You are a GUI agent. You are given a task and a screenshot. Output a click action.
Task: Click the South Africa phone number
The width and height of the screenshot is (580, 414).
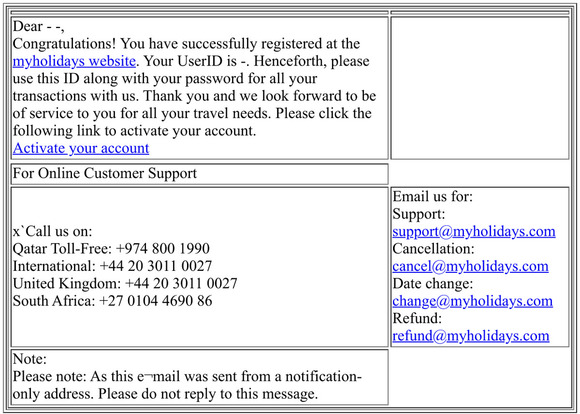[156, 301]
